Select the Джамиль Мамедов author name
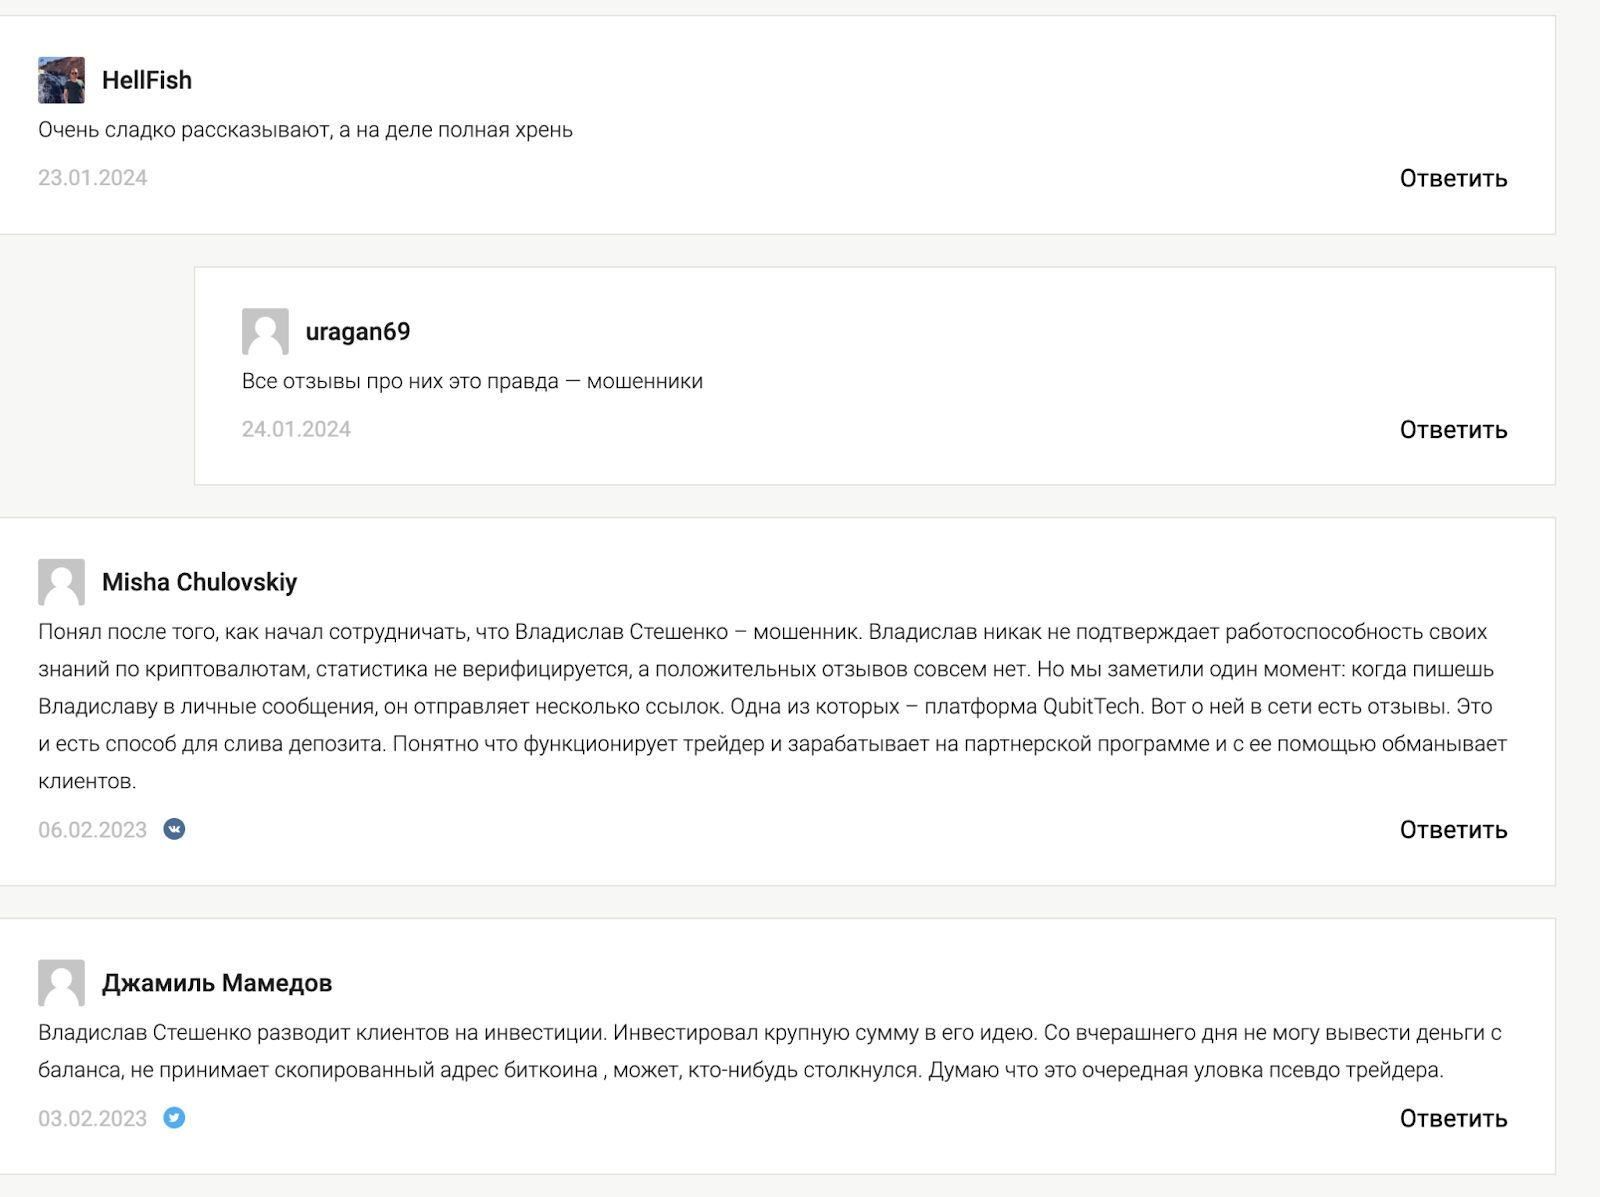 (x=217, y=983)
